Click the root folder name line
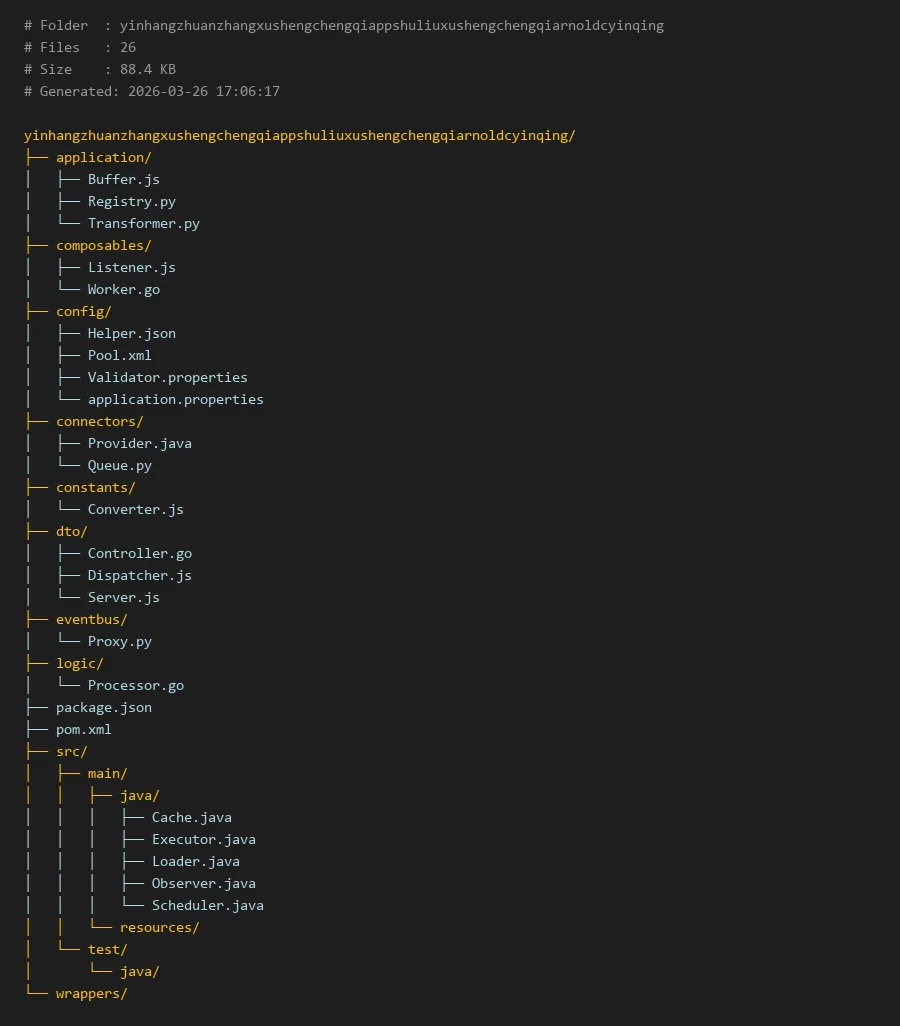Viewport: 900px width, 1026px height. (299, 135)
